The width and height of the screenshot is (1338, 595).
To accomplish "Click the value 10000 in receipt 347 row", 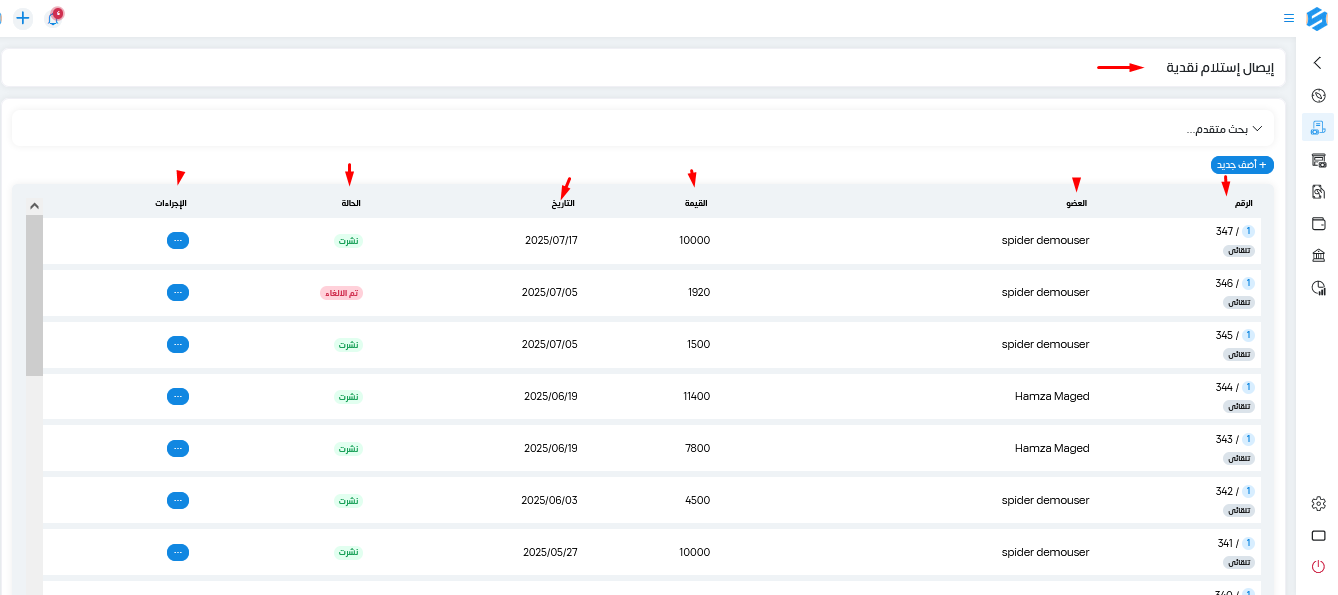I will [x=694, y=240].
